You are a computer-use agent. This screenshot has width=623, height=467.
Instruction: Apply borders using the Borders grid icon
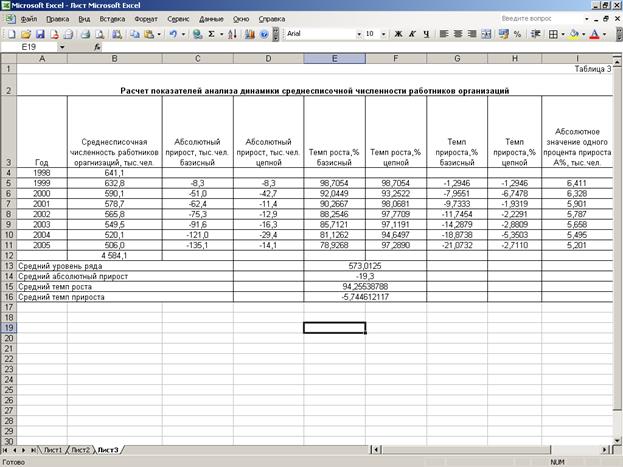point(553,34)
